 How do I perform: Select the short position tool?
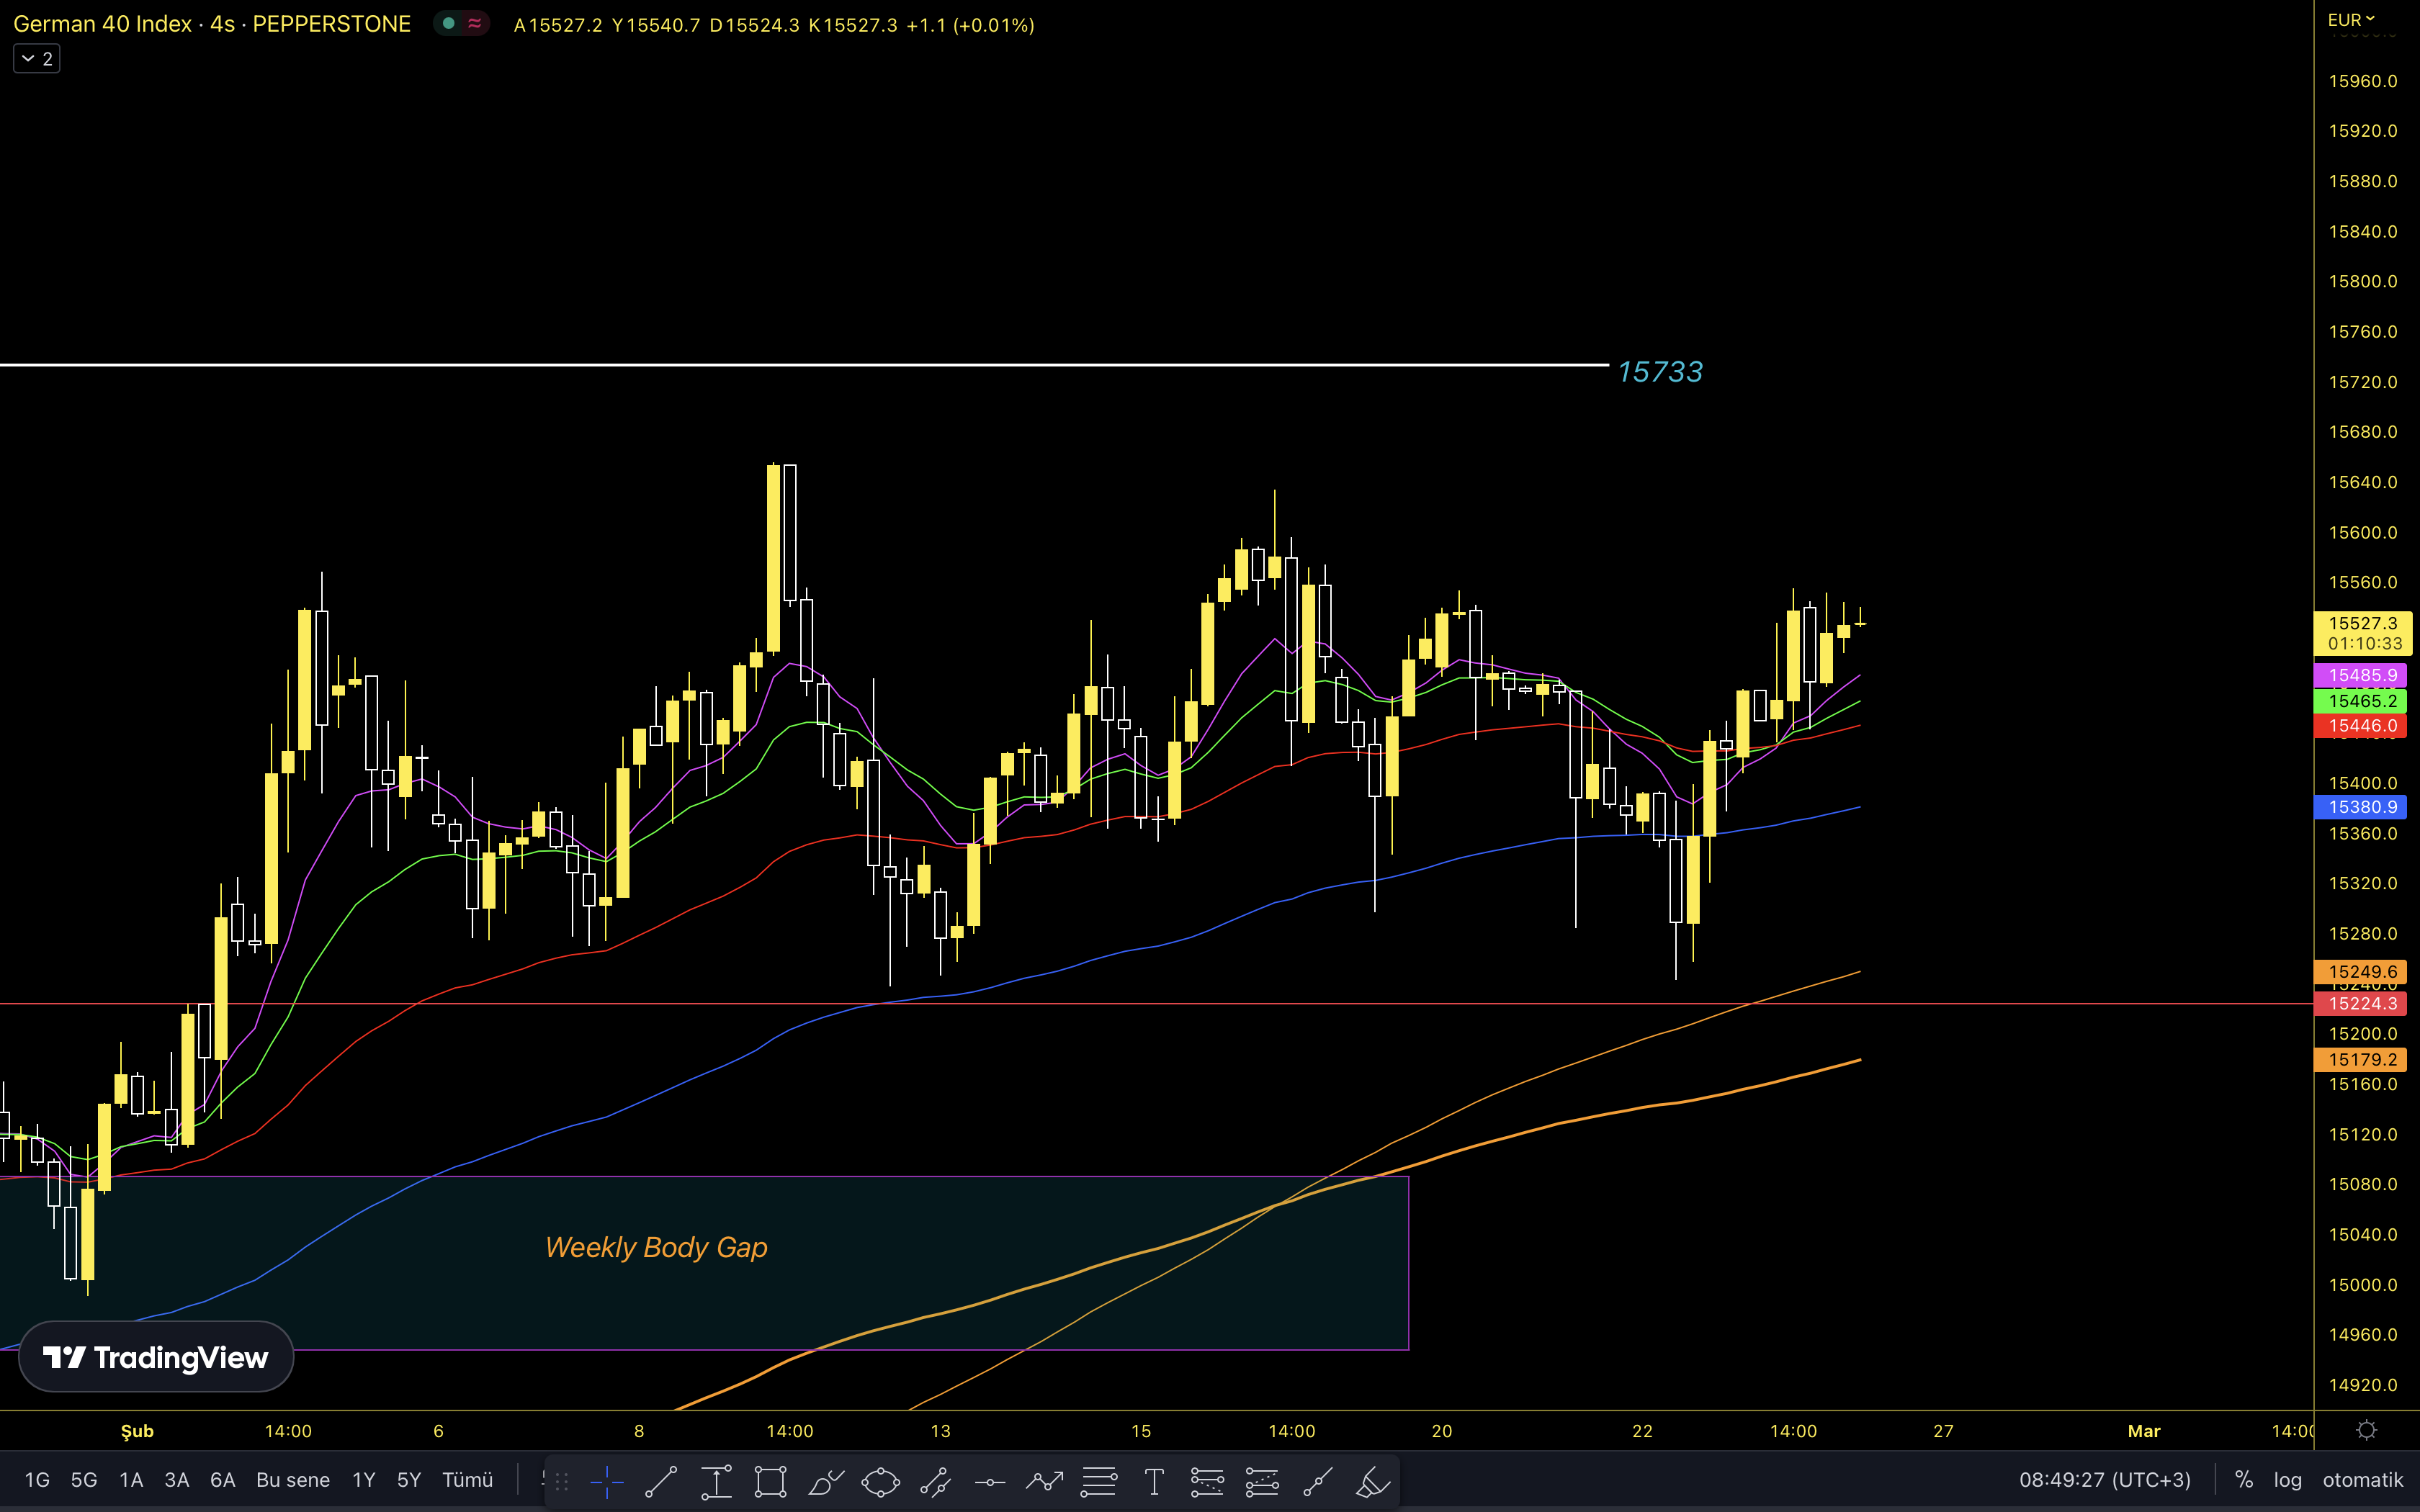[x=1262, y=1481]
